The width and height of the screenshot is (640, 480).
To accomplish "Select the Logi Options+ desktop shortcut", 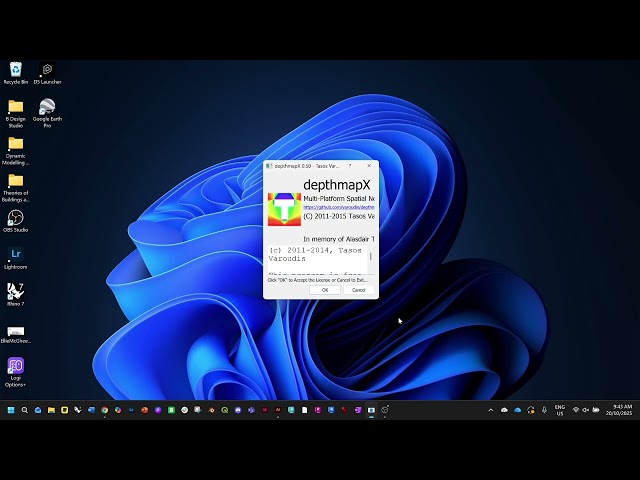I will tap(16, 372).
